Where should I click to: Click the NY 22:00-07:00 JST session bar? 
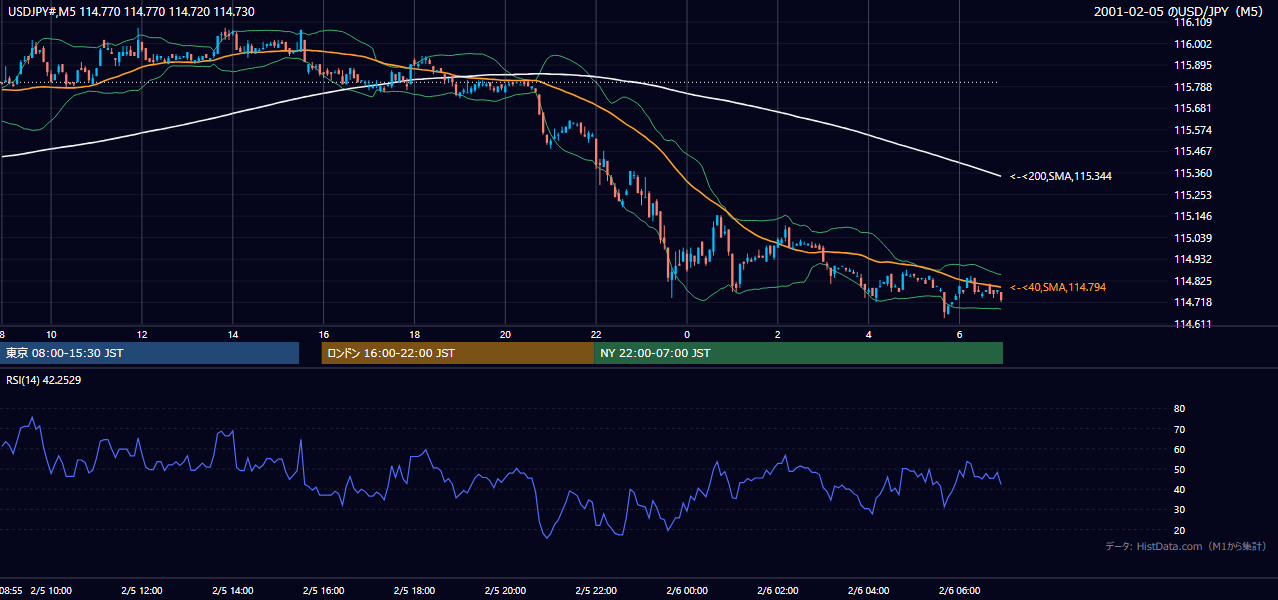point(798,353)
